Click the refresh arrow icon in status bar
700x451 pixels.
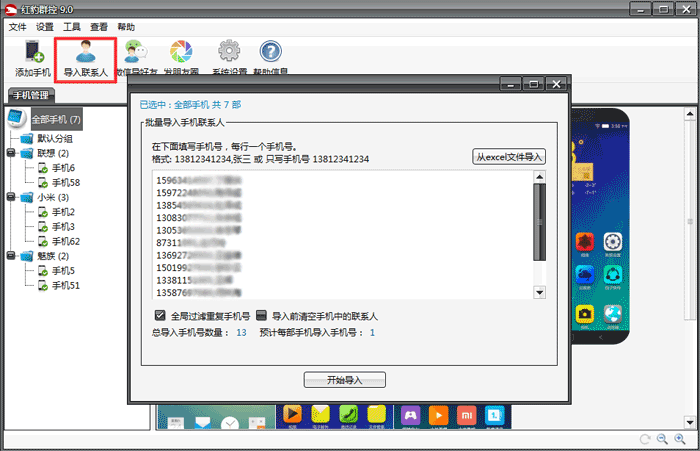pos(645,439)
